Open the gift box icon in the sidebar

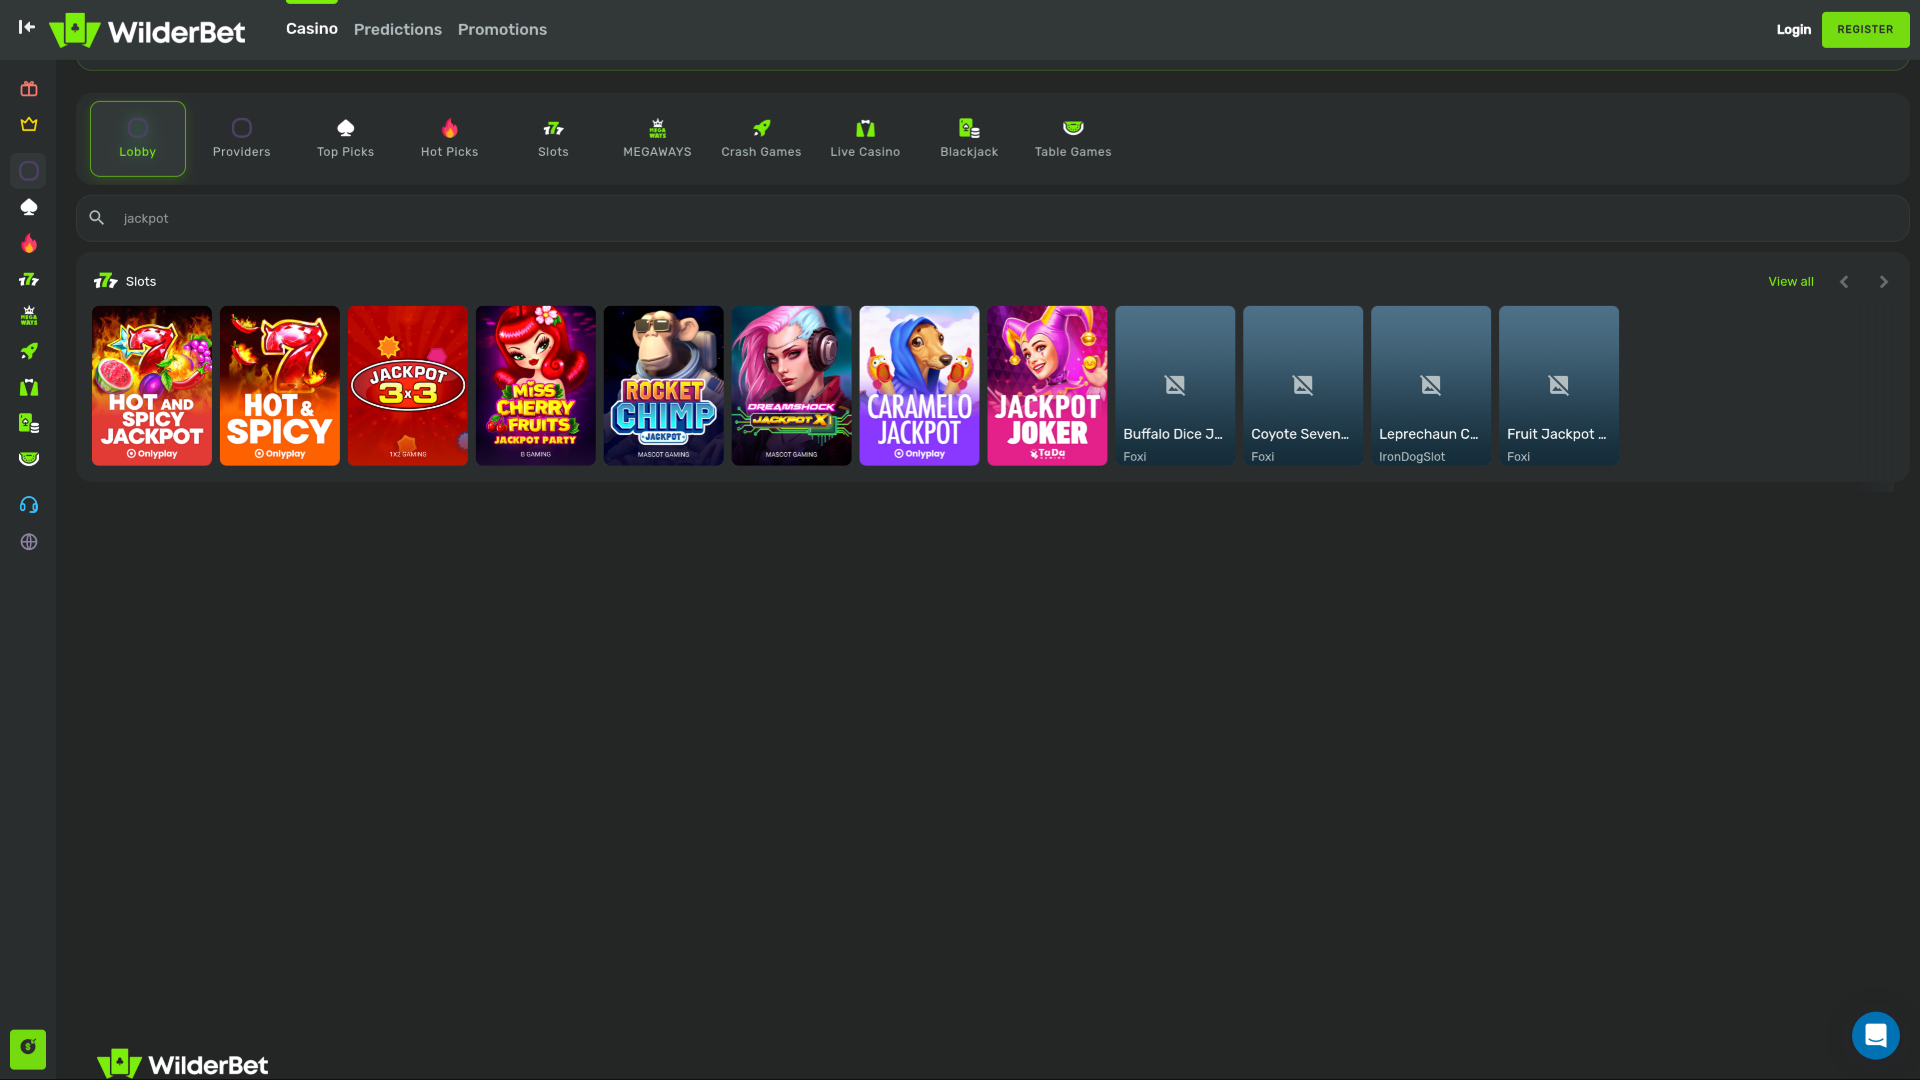pos(29,89)
